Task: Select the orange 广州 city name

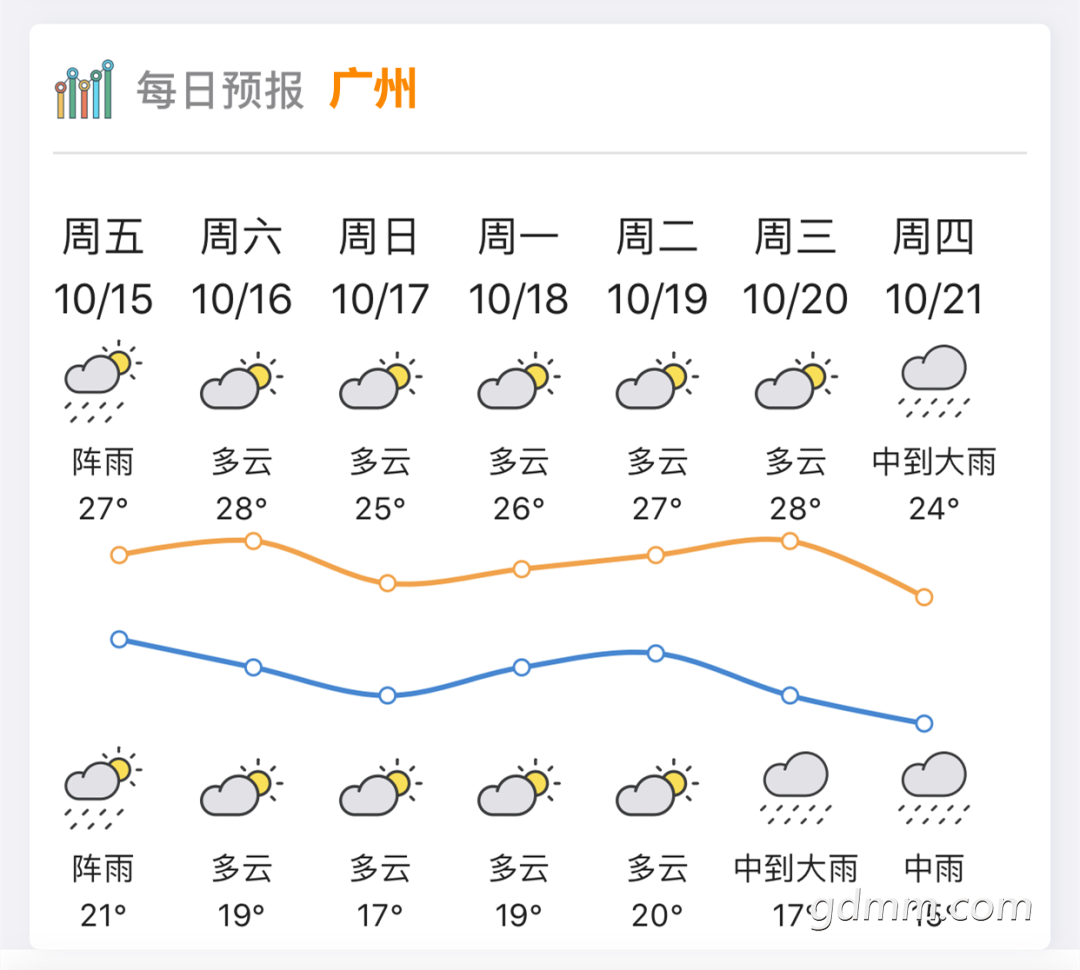Action: (373, 89)
